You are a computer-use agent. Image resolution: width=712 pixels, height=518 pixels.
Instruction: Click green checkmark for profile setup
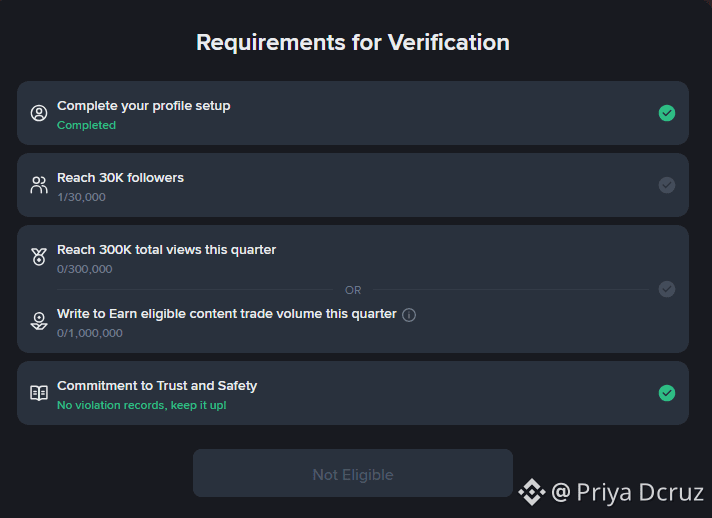tap(667, 113)
